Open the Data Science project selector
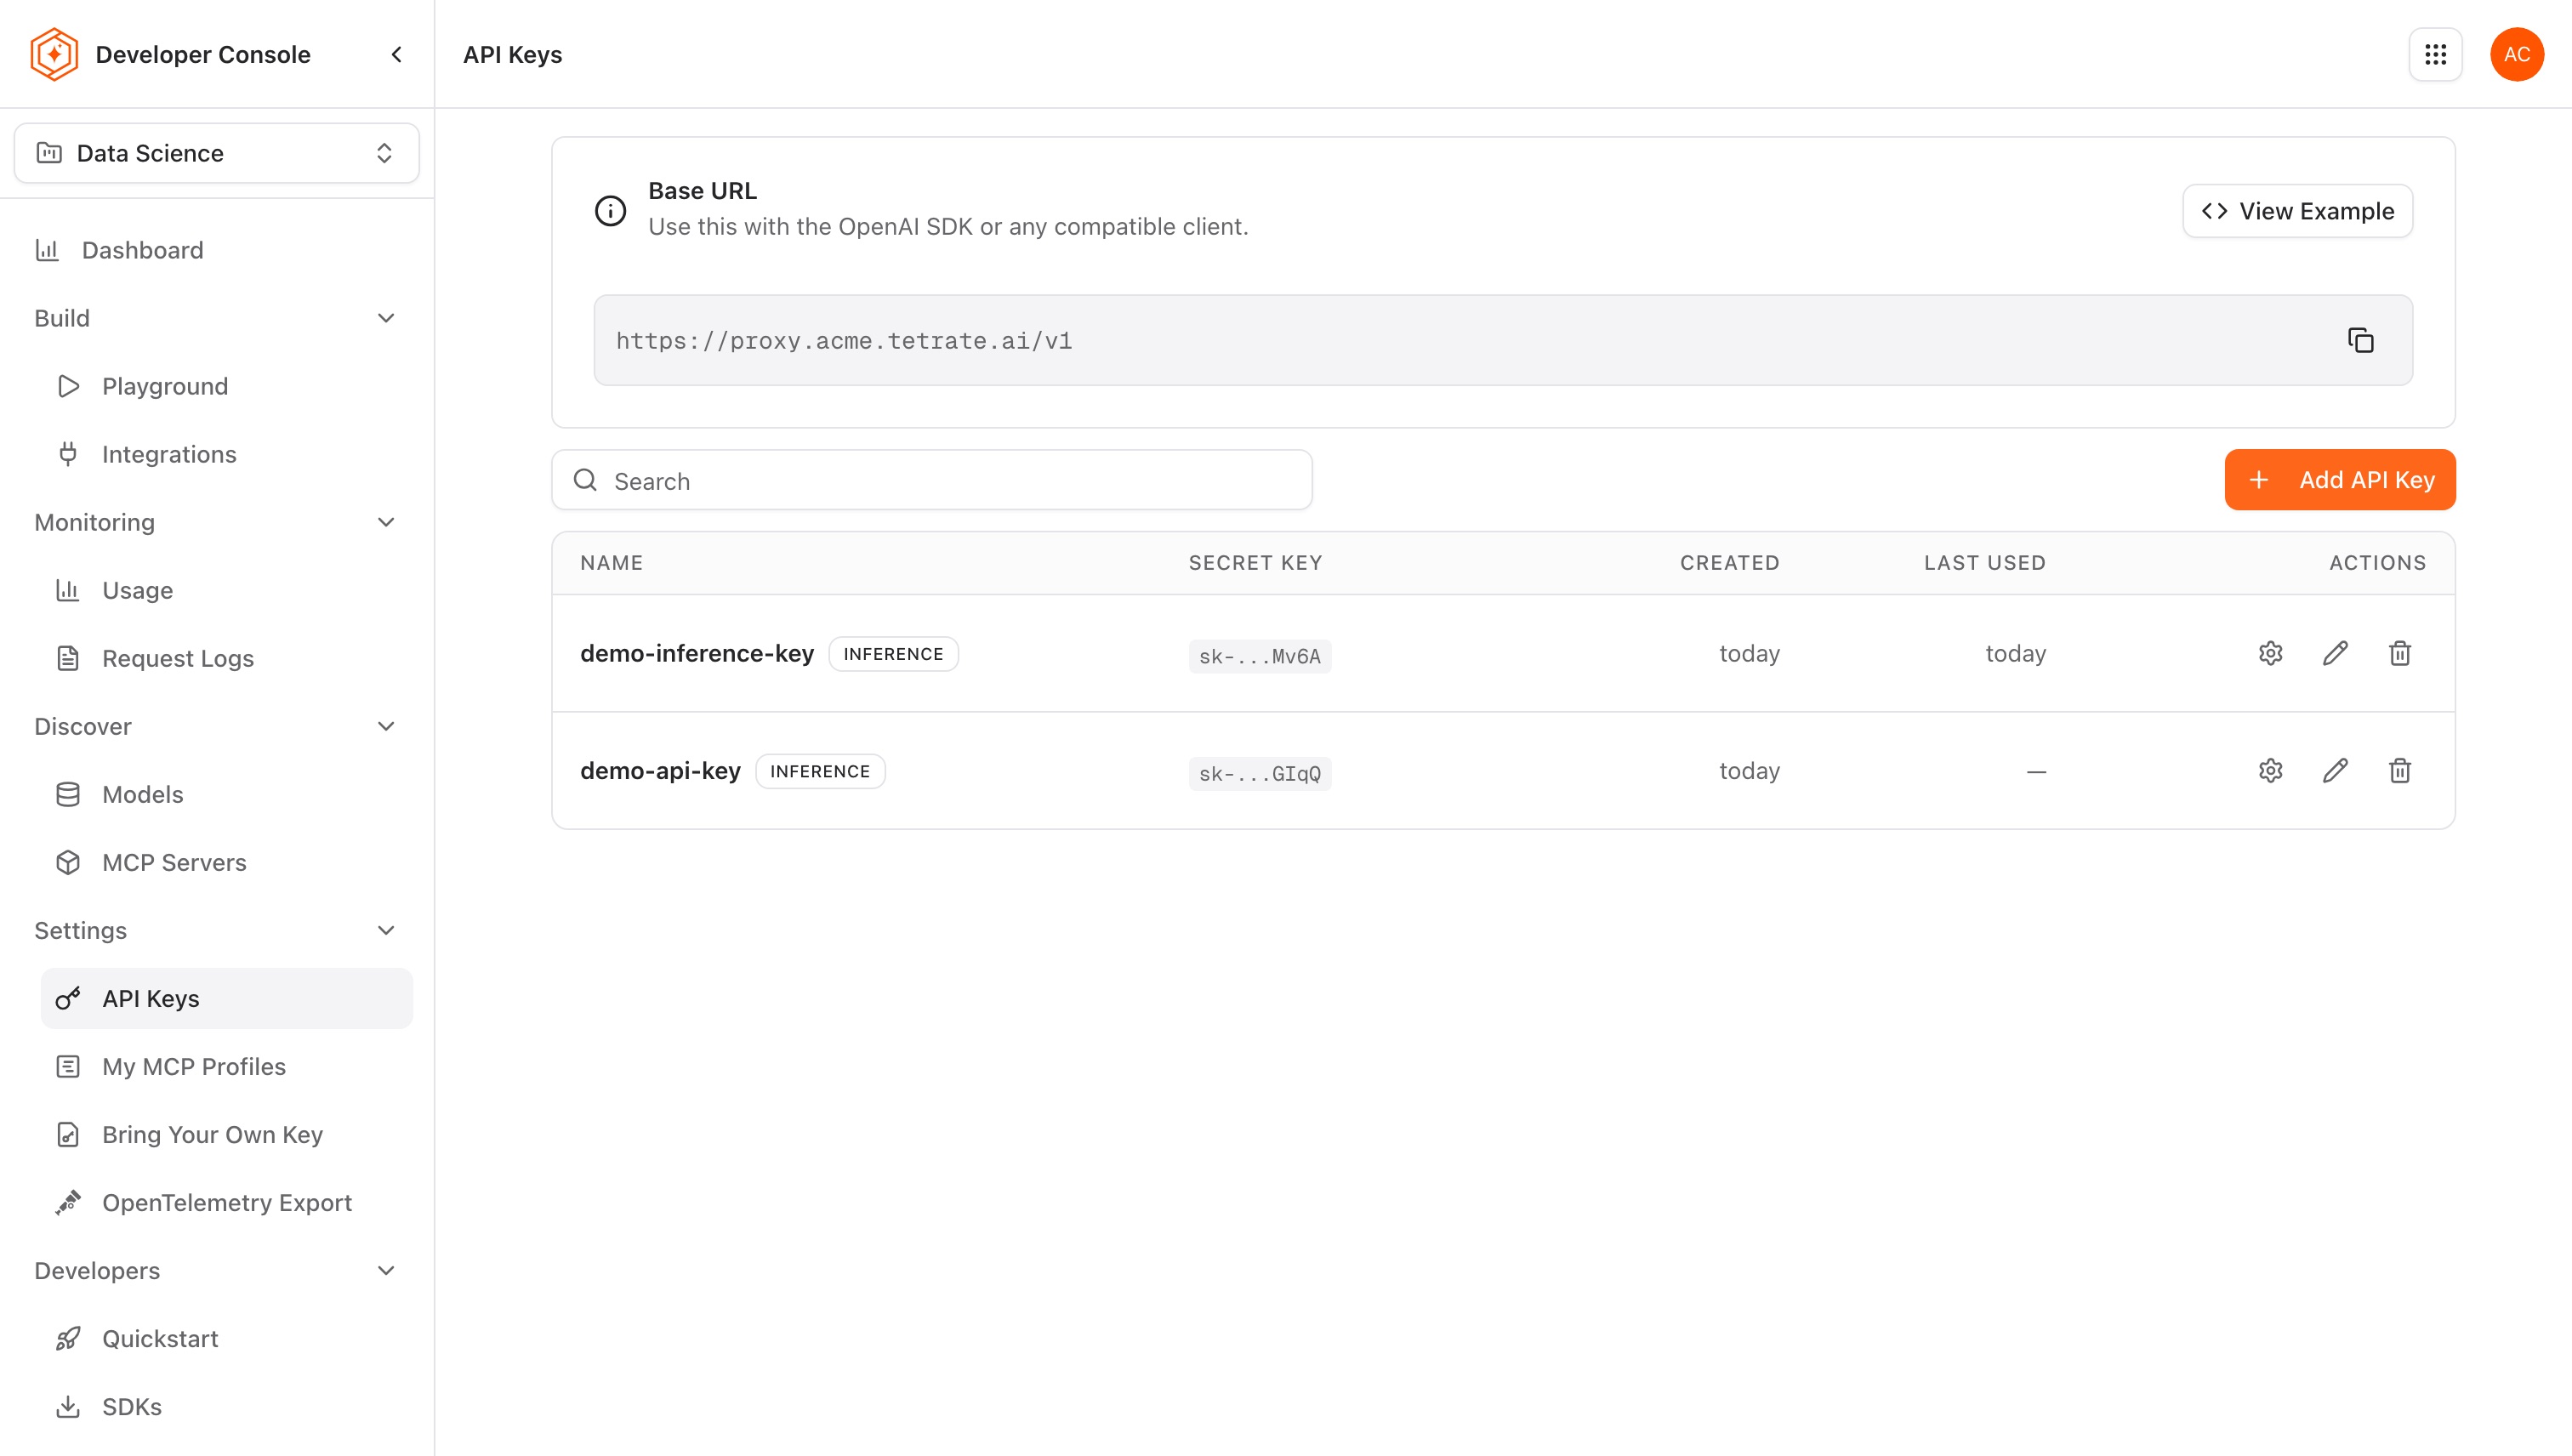The width and height of the screenshot is (2572, 1456). 217,153
